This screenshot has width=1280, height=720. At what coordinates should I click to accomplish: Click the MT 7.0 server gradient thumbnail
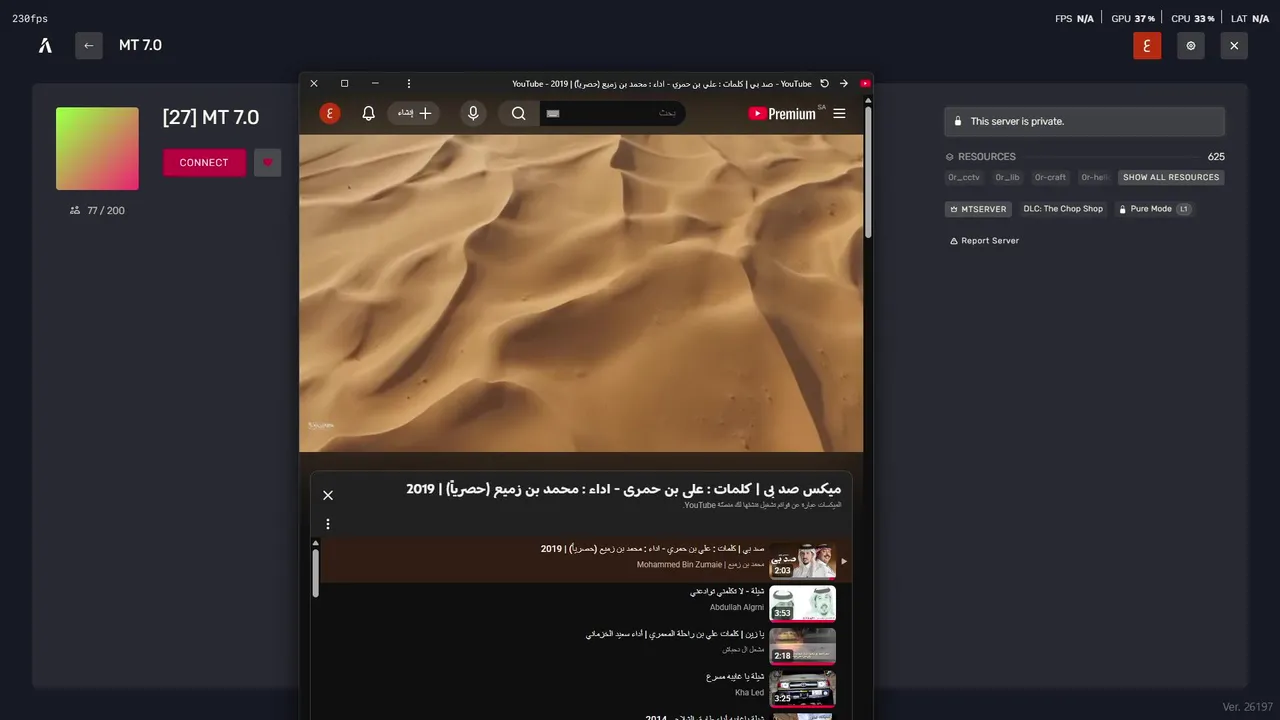97,148
